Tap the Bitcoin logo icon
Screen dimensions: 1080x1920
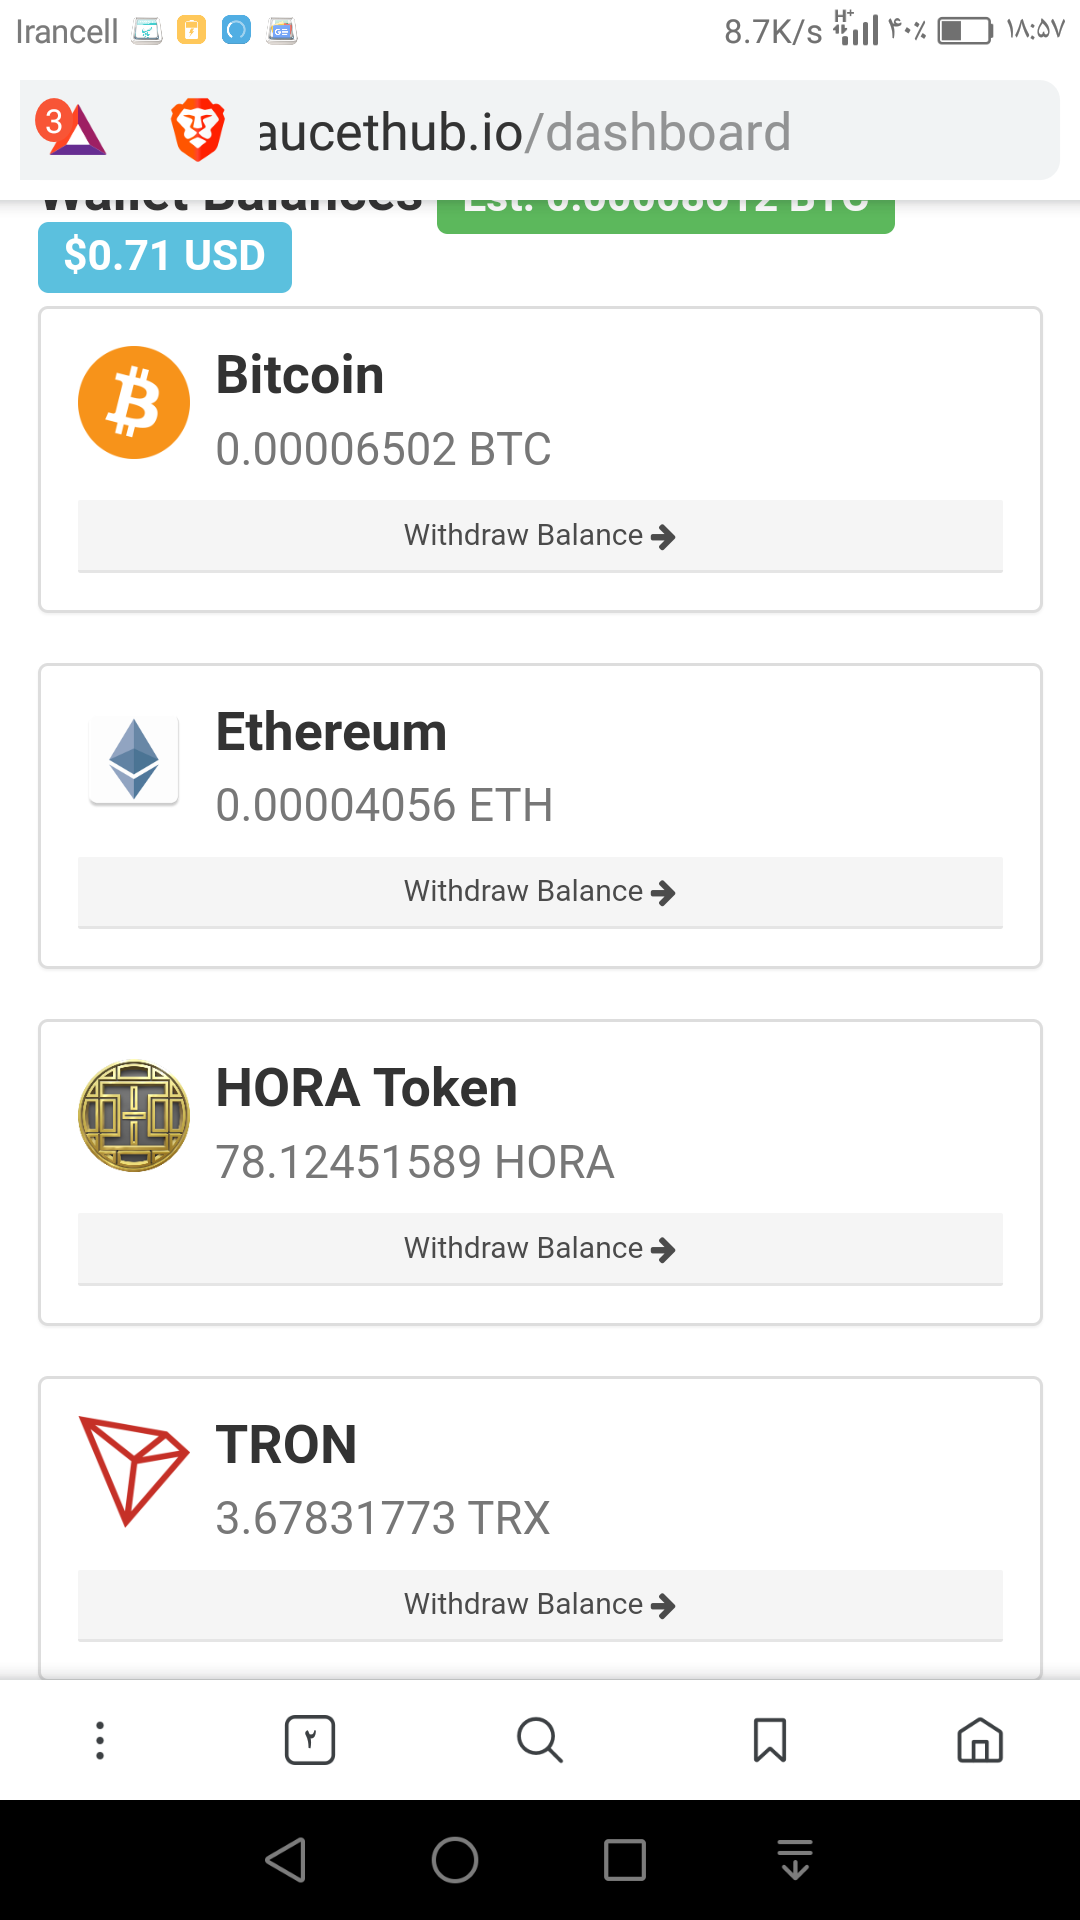point(134,402)
